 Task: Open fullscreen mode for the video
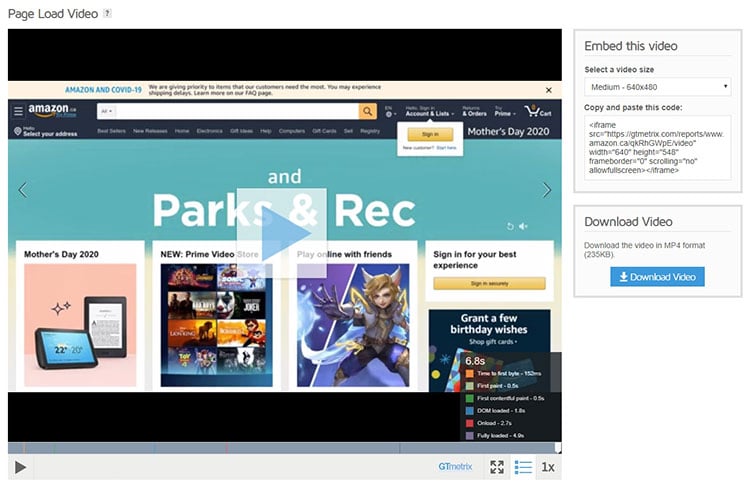pyautogui.click(x=497, y=467)
